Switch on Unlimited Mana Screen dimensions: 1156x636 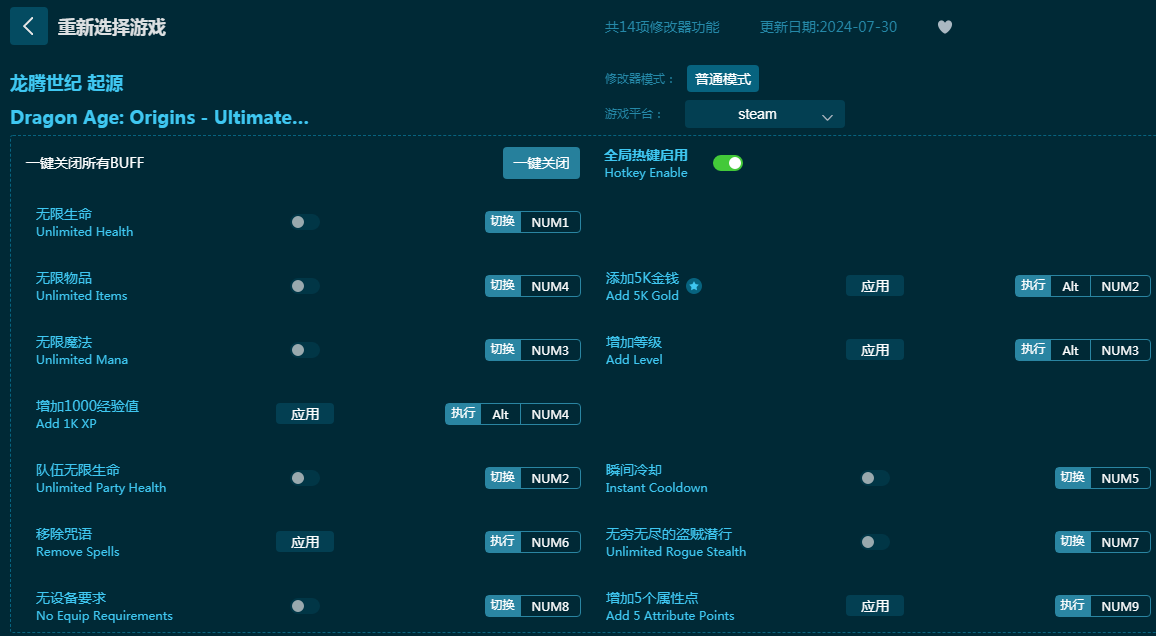[304, 350]
